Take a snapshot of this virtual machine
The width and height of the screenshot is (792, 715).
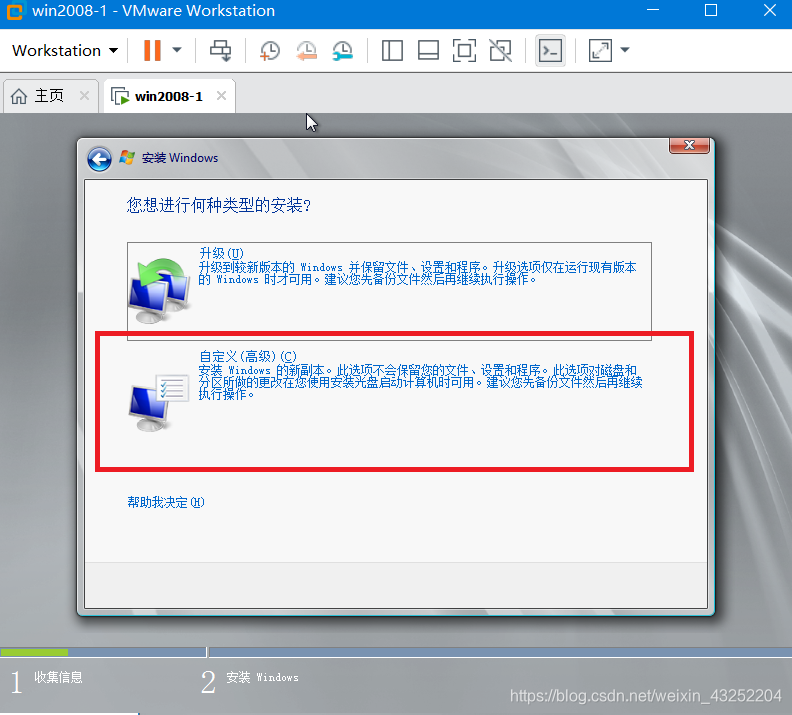click(270, 50)
